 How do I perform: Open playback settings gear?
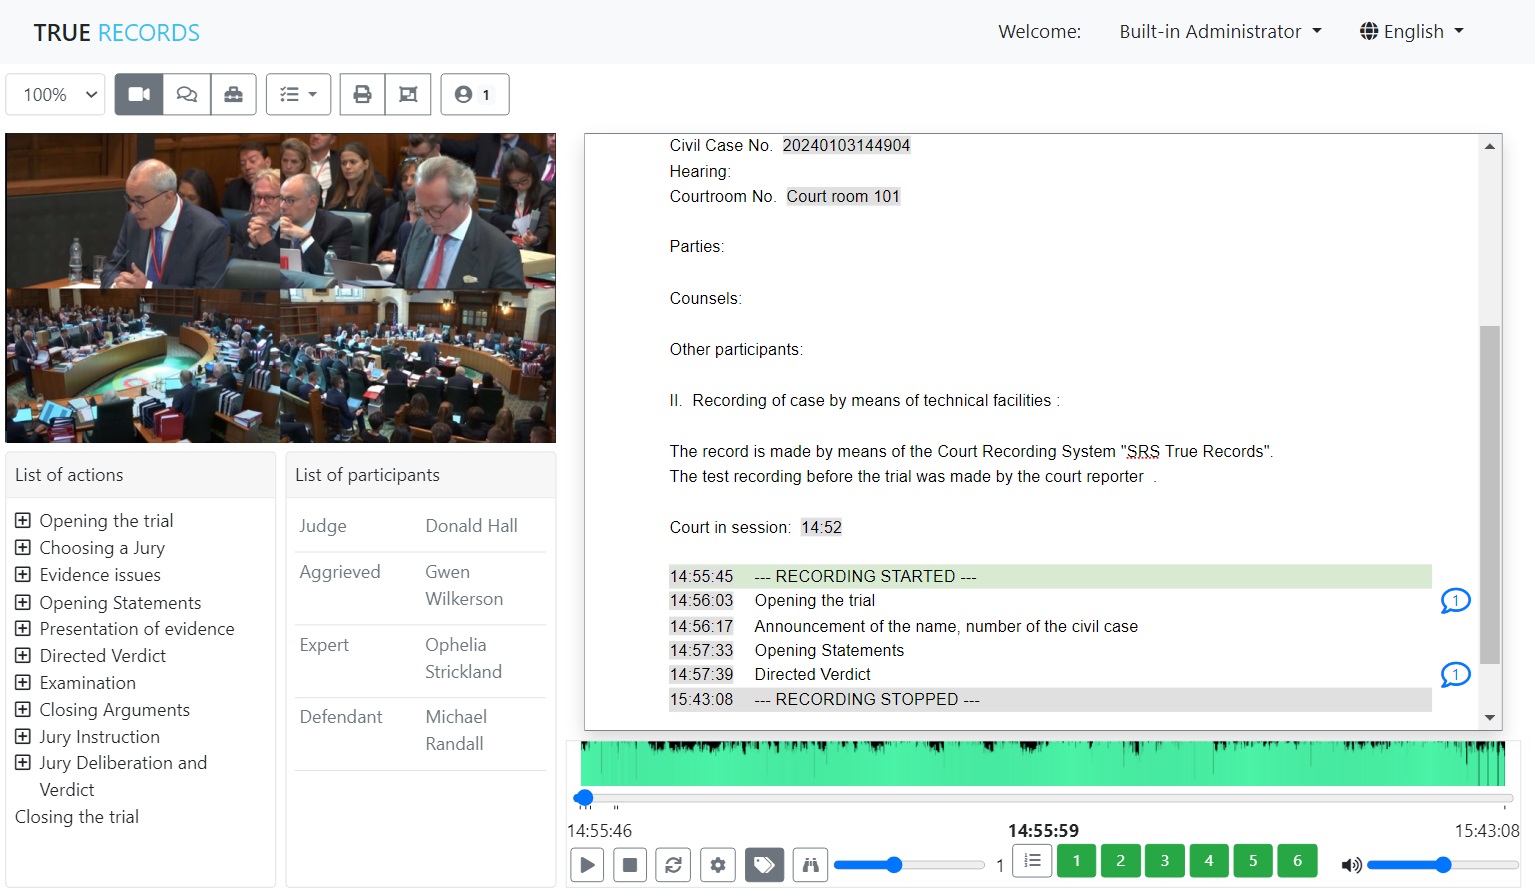click(717, 864)
